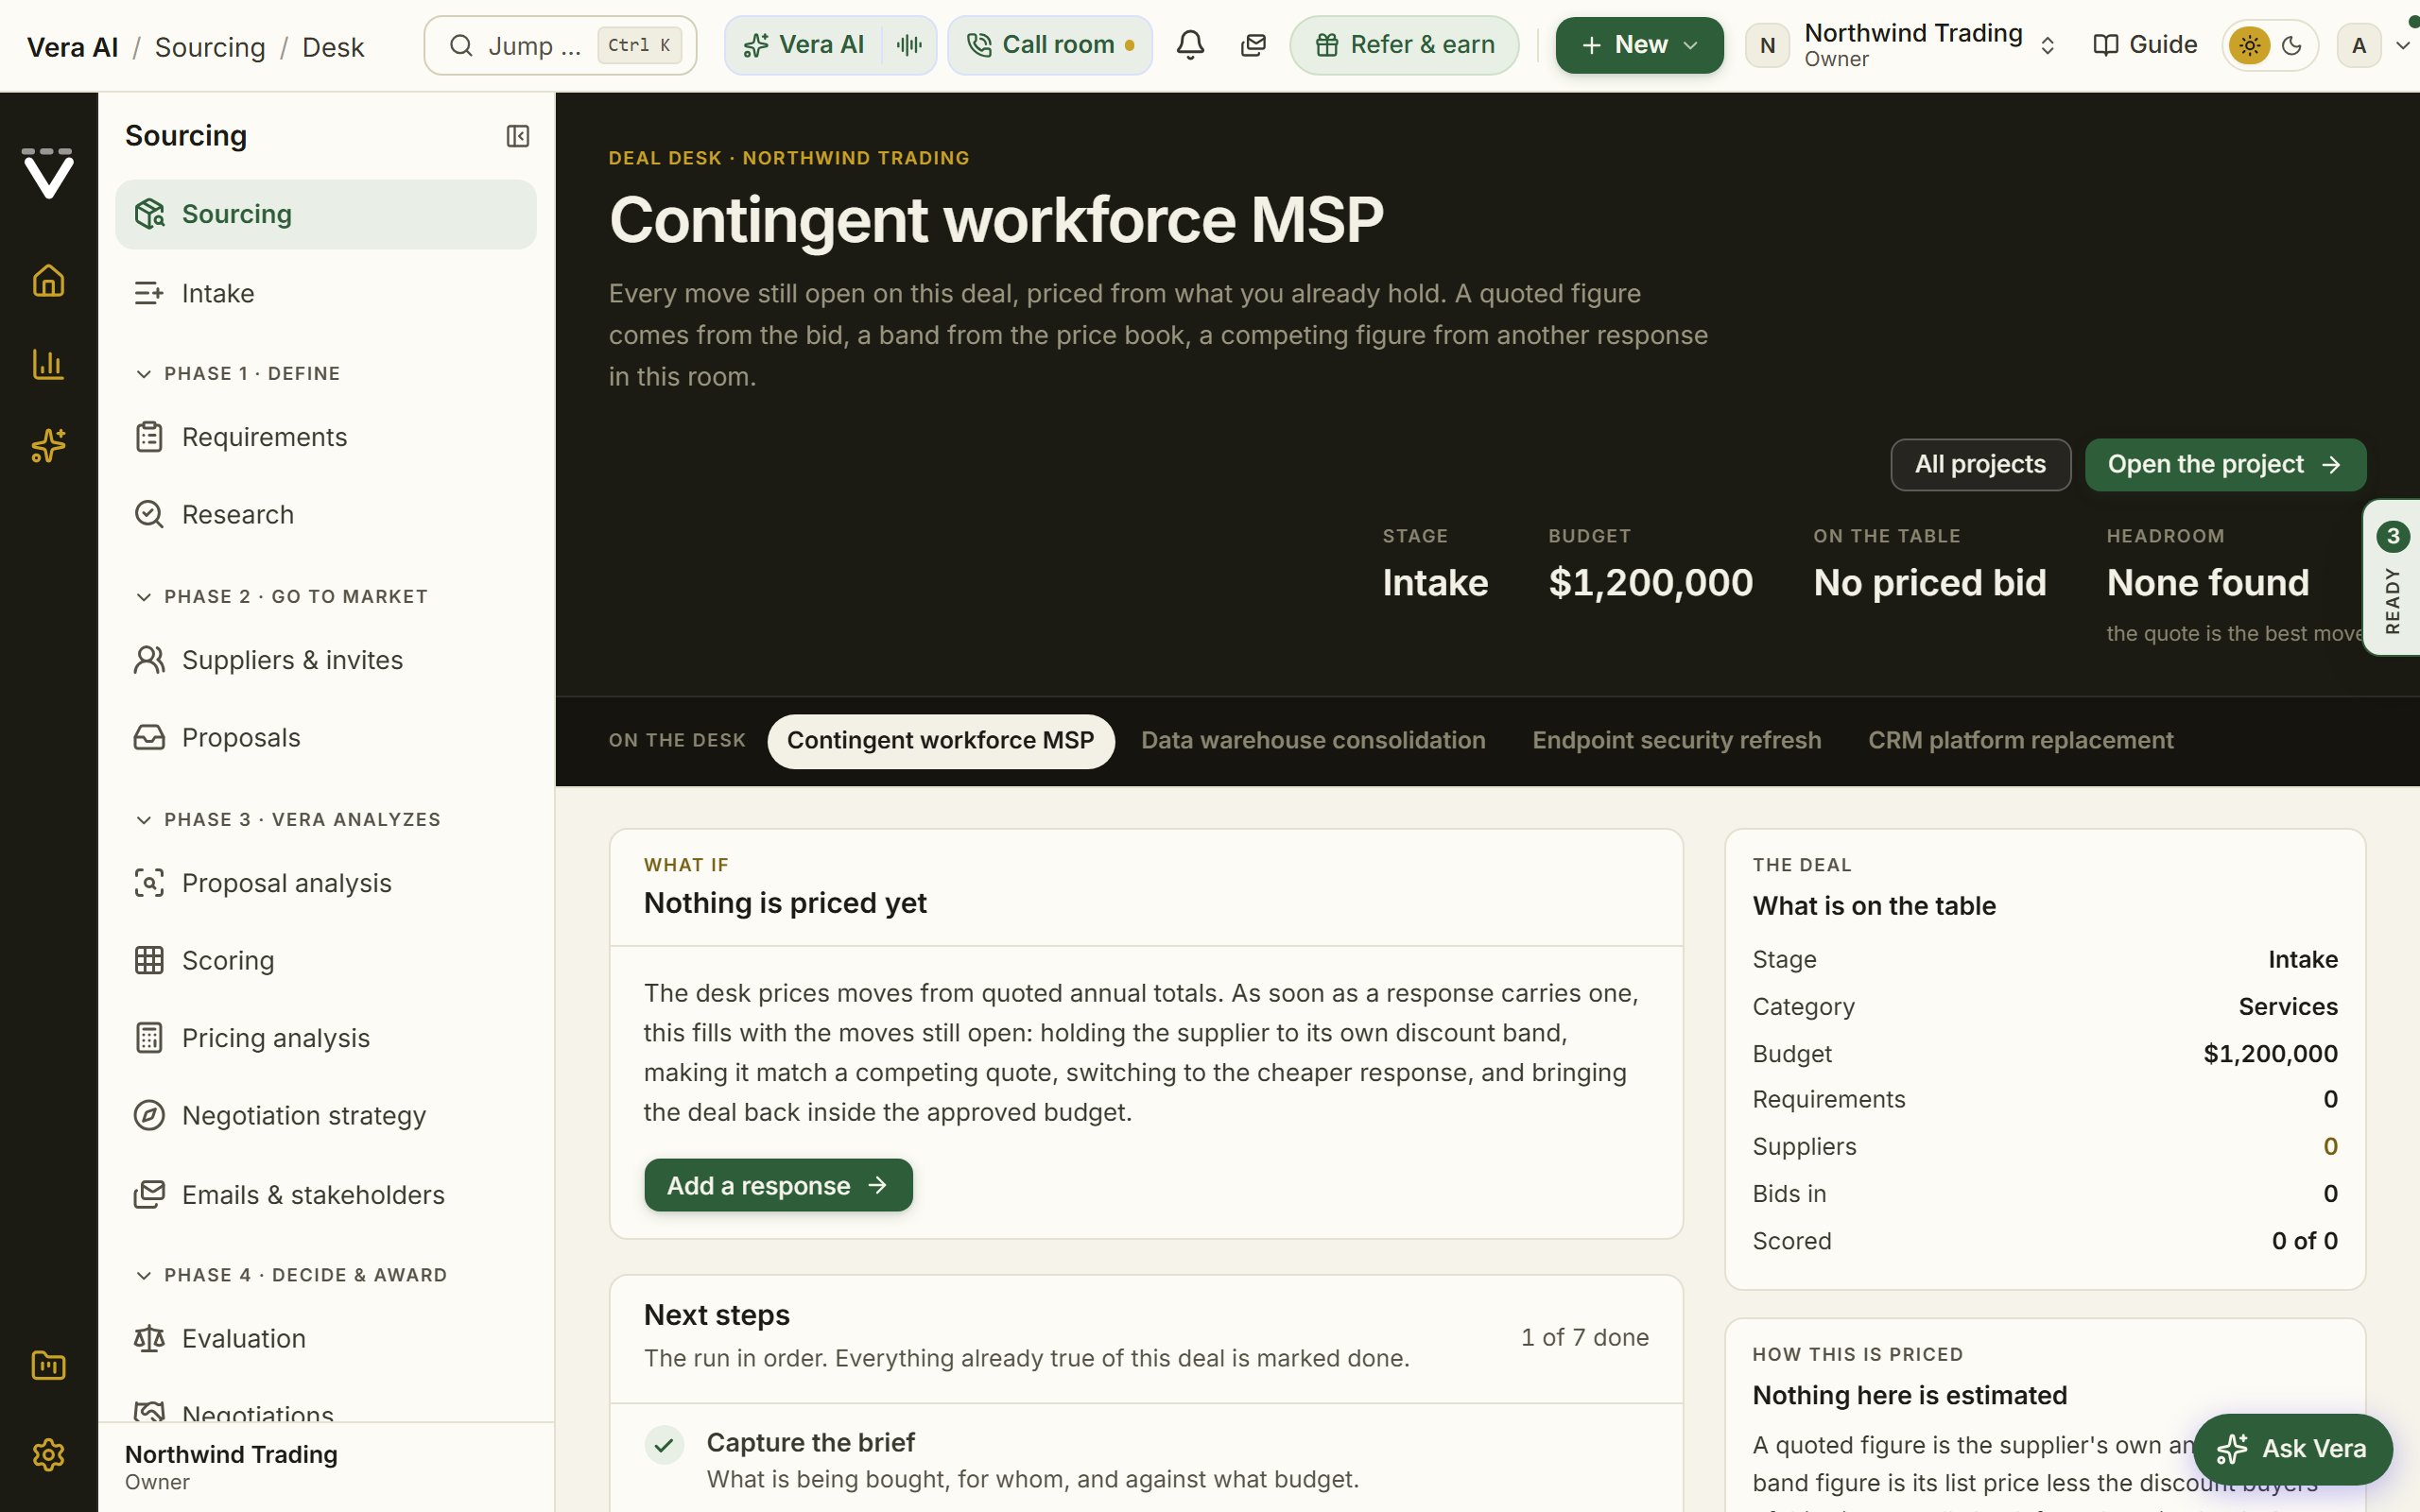The height and width of the screenshot is (1512, 2420).
Task: Click the Proposal analysis scan icon
Action: [149, 883]
